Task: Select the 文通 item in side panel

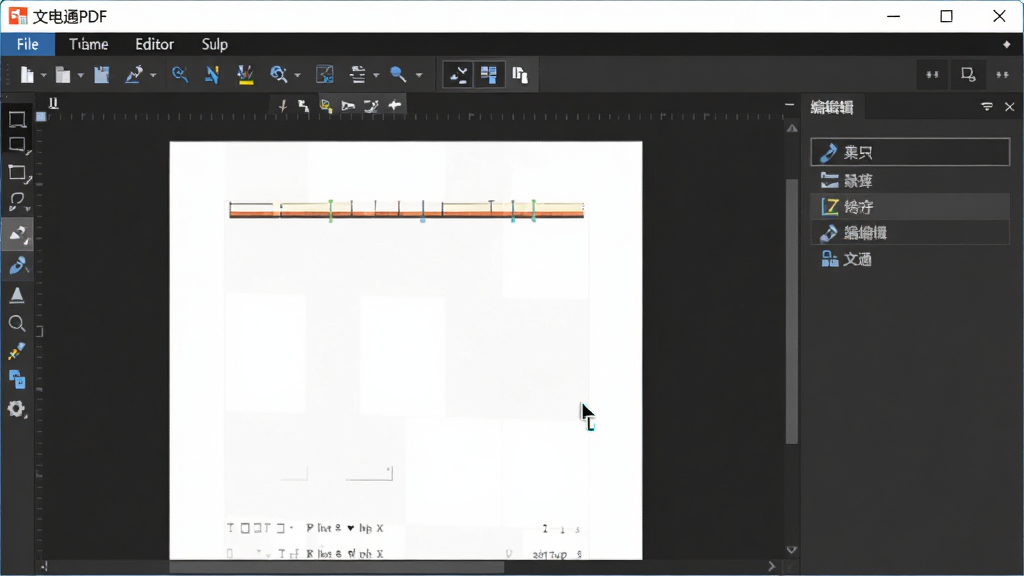Action: [x=910, y=259]
